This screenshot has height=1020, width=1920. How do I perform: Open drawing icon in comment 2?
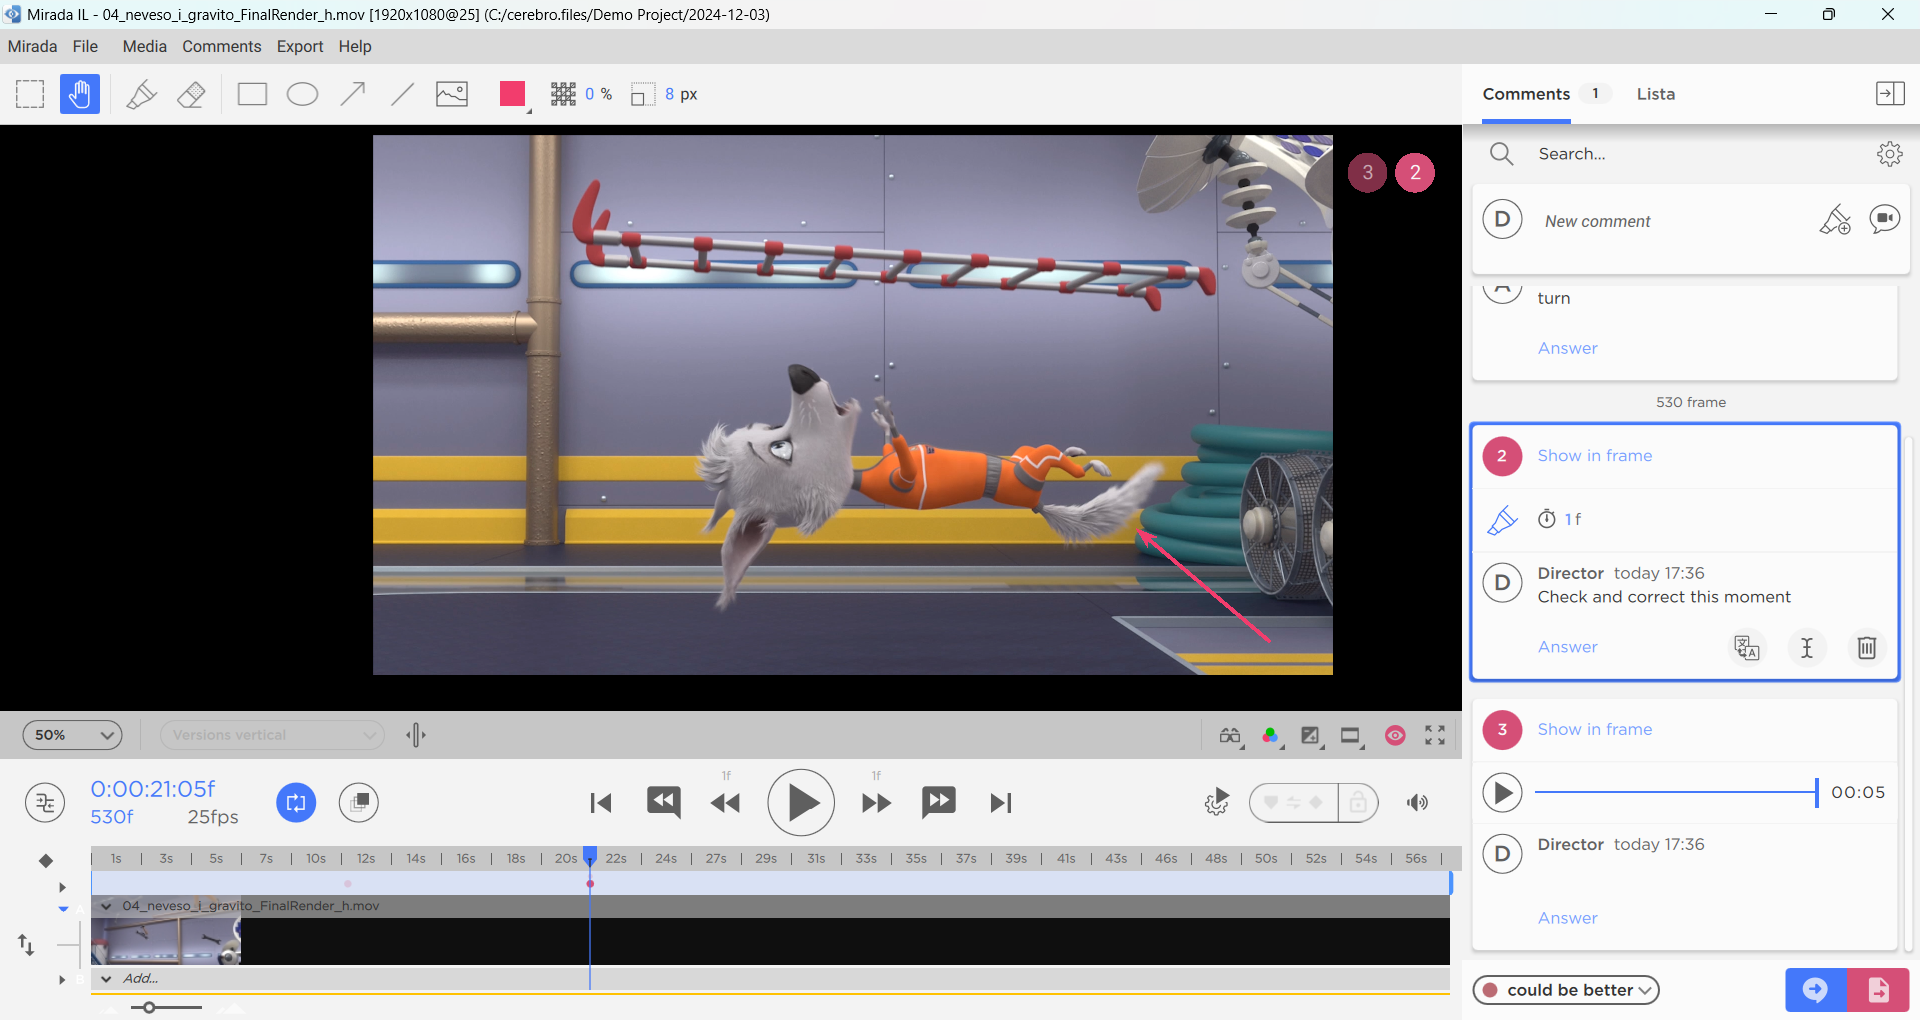tap(1502, 520)
